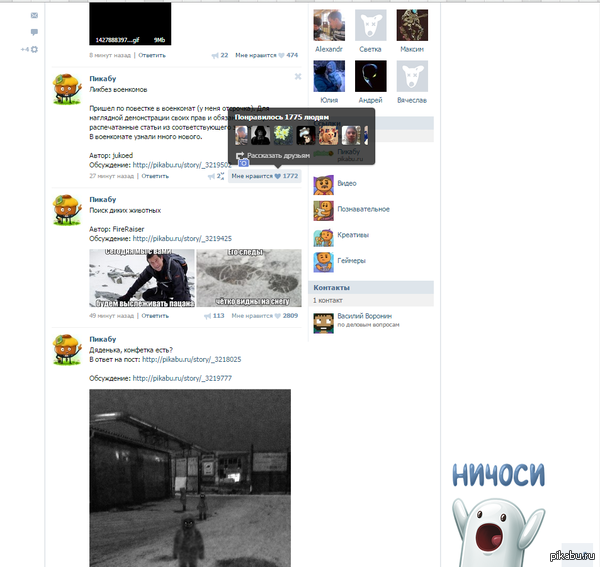Image resolution: width=600 pixels, height=567 pixels.
Task: Click the repost megaphone icon showing 113
Action: tap(213, 315)
